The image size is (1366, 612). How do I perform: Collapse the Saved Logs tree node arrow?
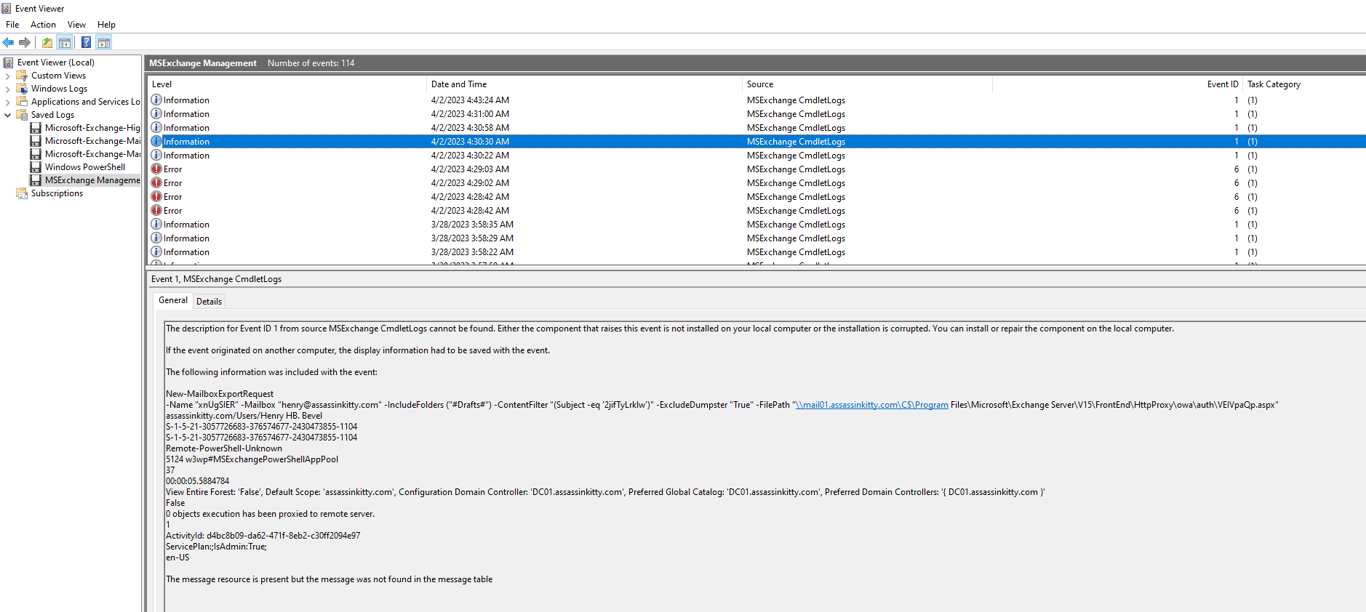(8, 115)
